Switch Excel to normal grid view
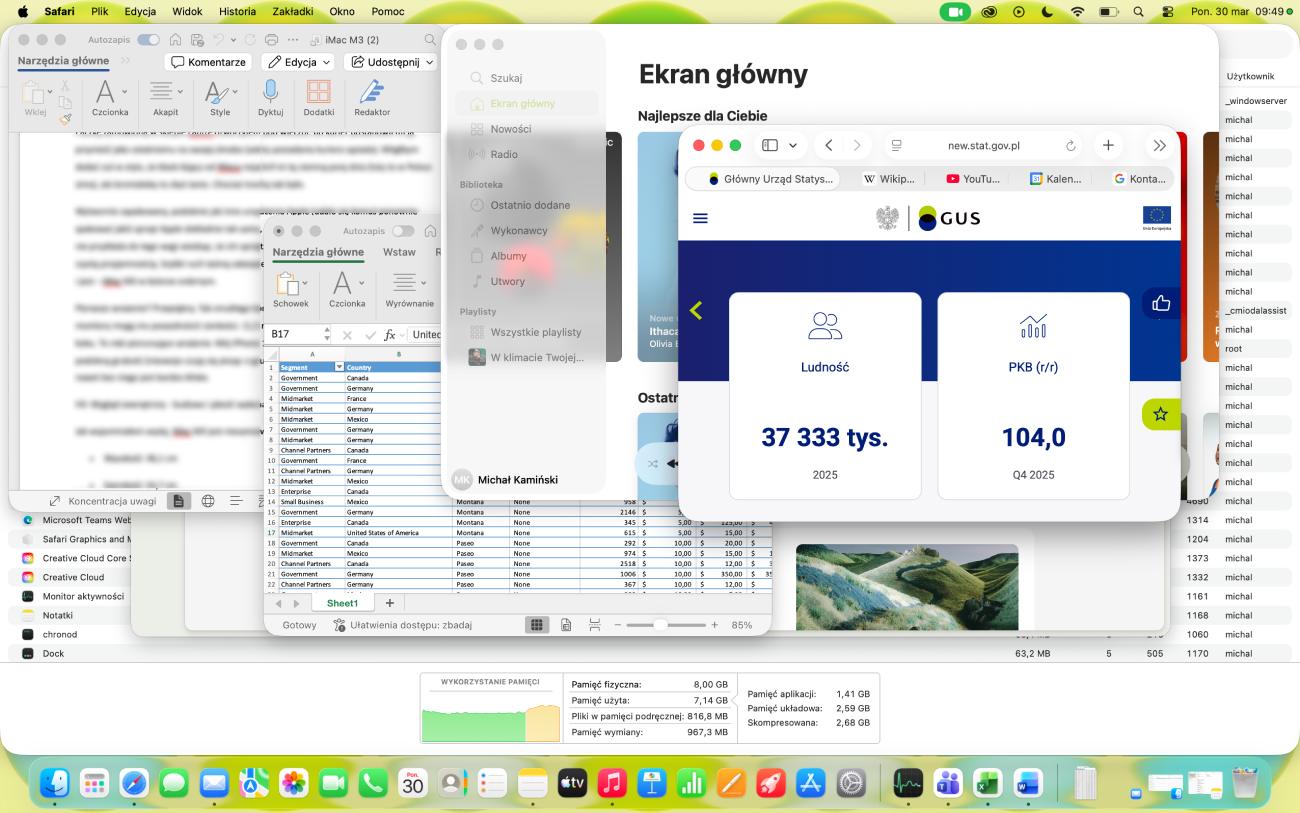The width and height of the screenshot is (1300, 813). click(537, 625)
